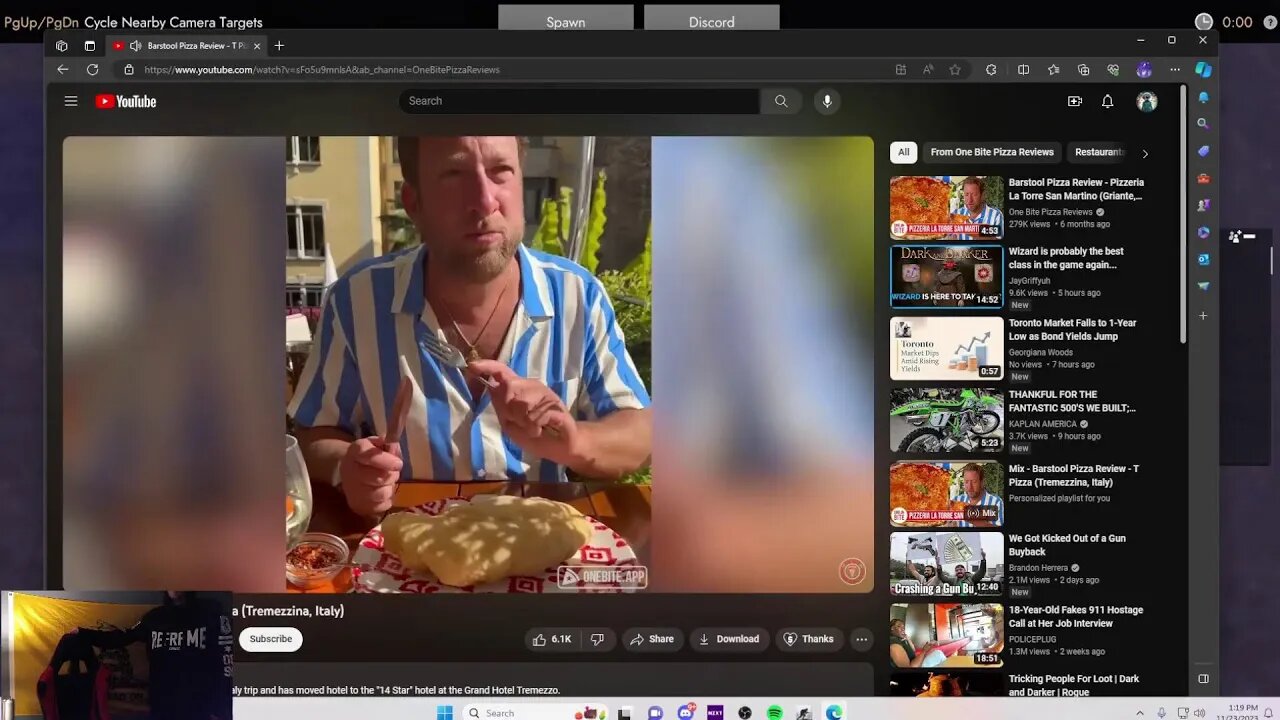
Task: Open Spotify from the taskbar
Action: click(775, 712)
